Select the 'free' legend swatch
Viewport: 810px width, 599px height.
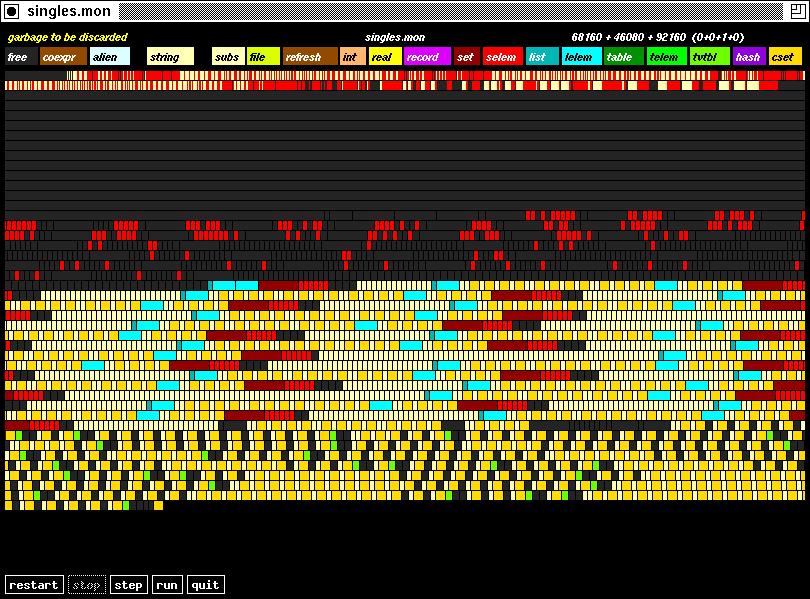[x=20, y=57]
